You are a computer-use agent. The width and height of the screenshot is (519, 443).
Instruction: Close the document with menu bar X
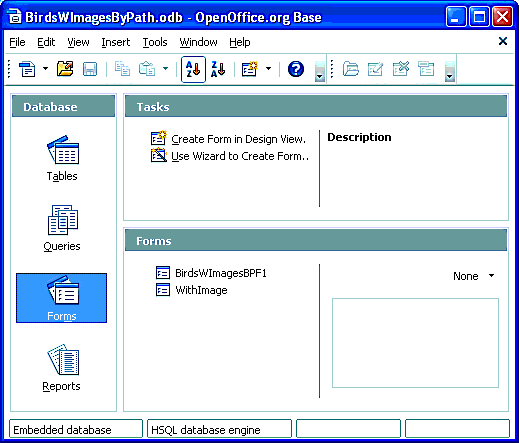coord(503,41)
